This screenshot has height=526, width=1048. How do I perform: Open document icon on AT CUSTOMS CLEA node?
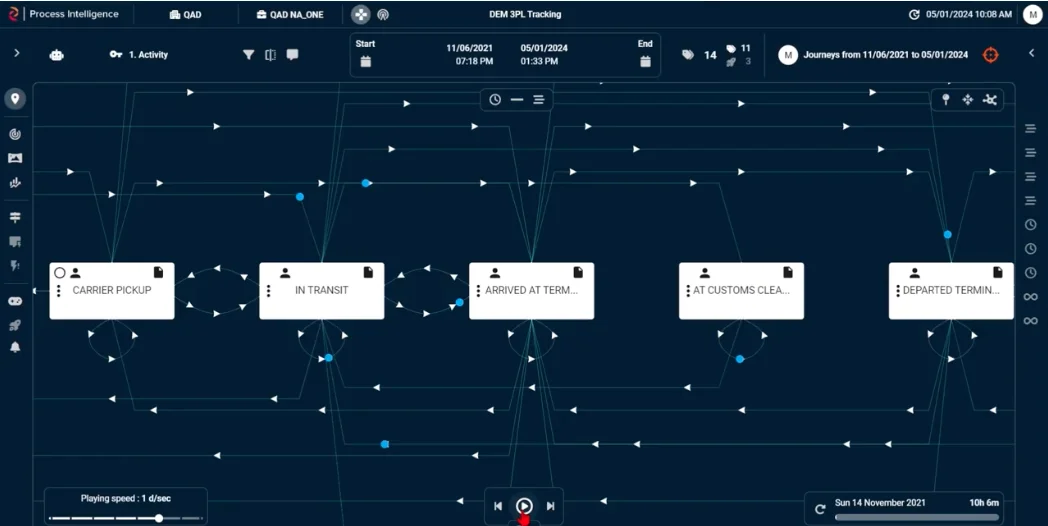[788, 272]
